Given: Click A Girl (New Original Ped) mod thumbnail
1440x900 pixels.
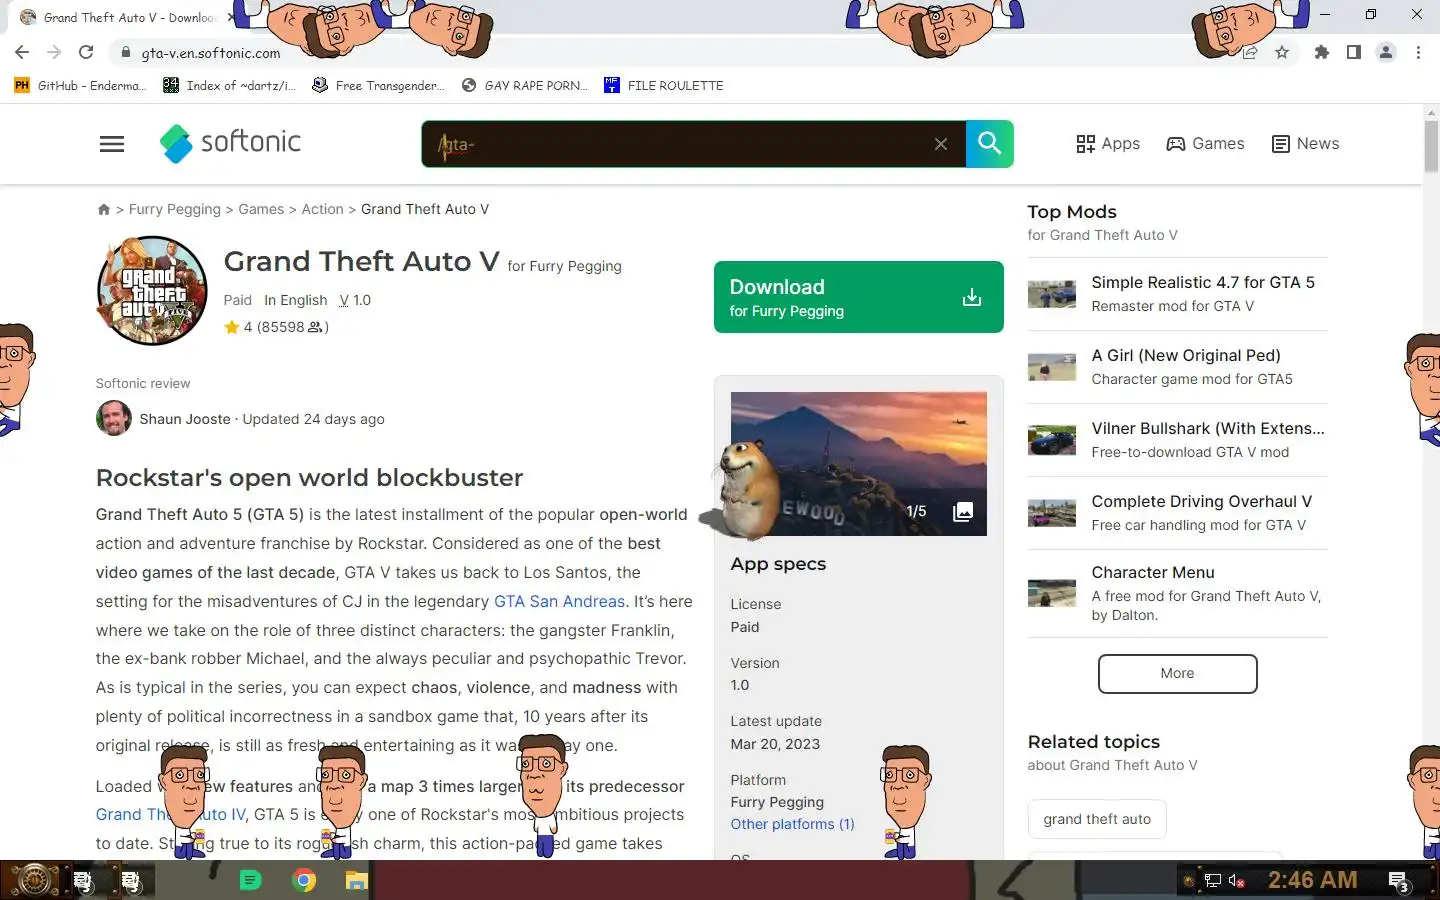Looking at the screenshot, I should tap(1052, 367).
